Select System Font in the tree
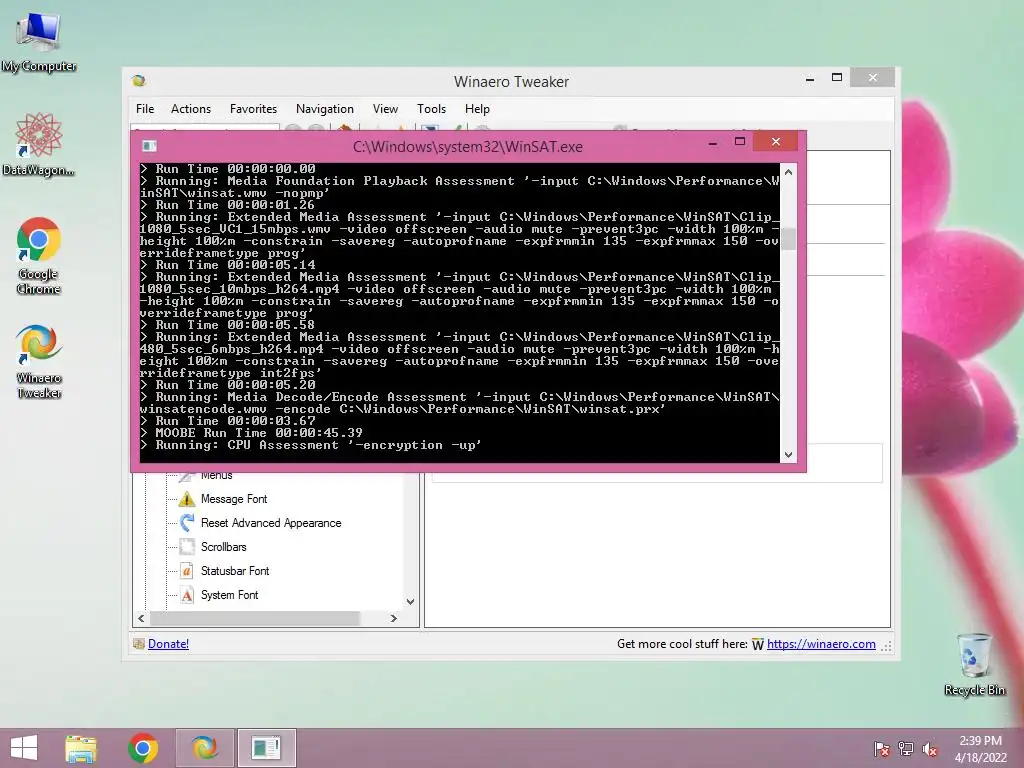1024x768 pixels. click(x=229, y=595)
